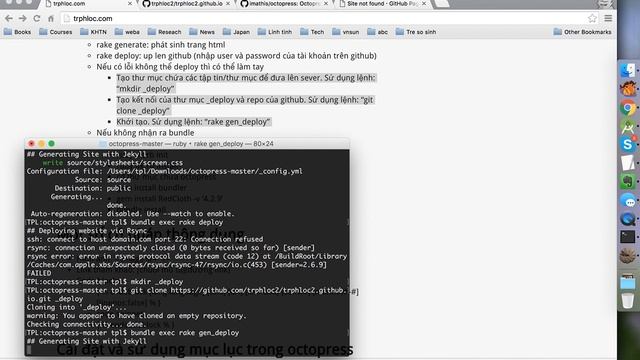Viewport: 640px width, 360px height.
Task: Go back in Chrome browser history
Action: pos(9,18)
